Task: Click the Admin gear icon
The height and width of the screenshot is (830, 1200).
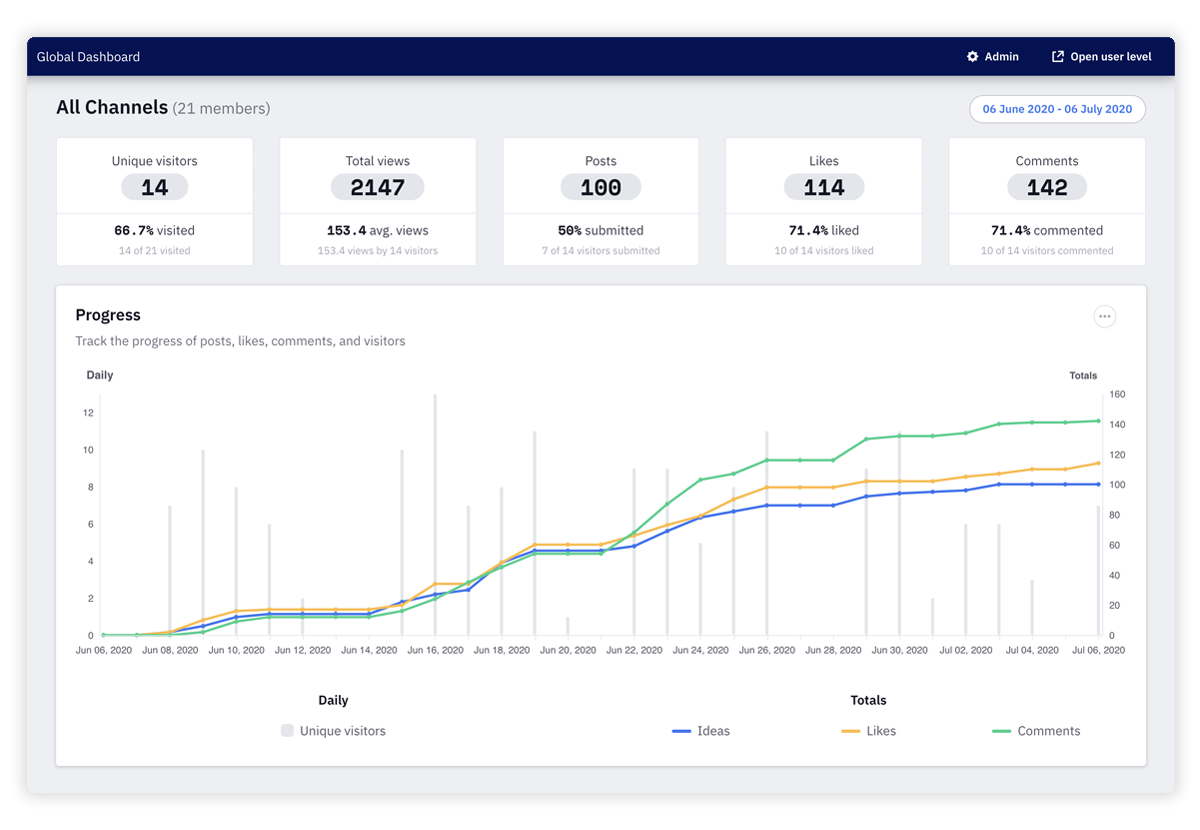Action: click(x=972, y=57)
